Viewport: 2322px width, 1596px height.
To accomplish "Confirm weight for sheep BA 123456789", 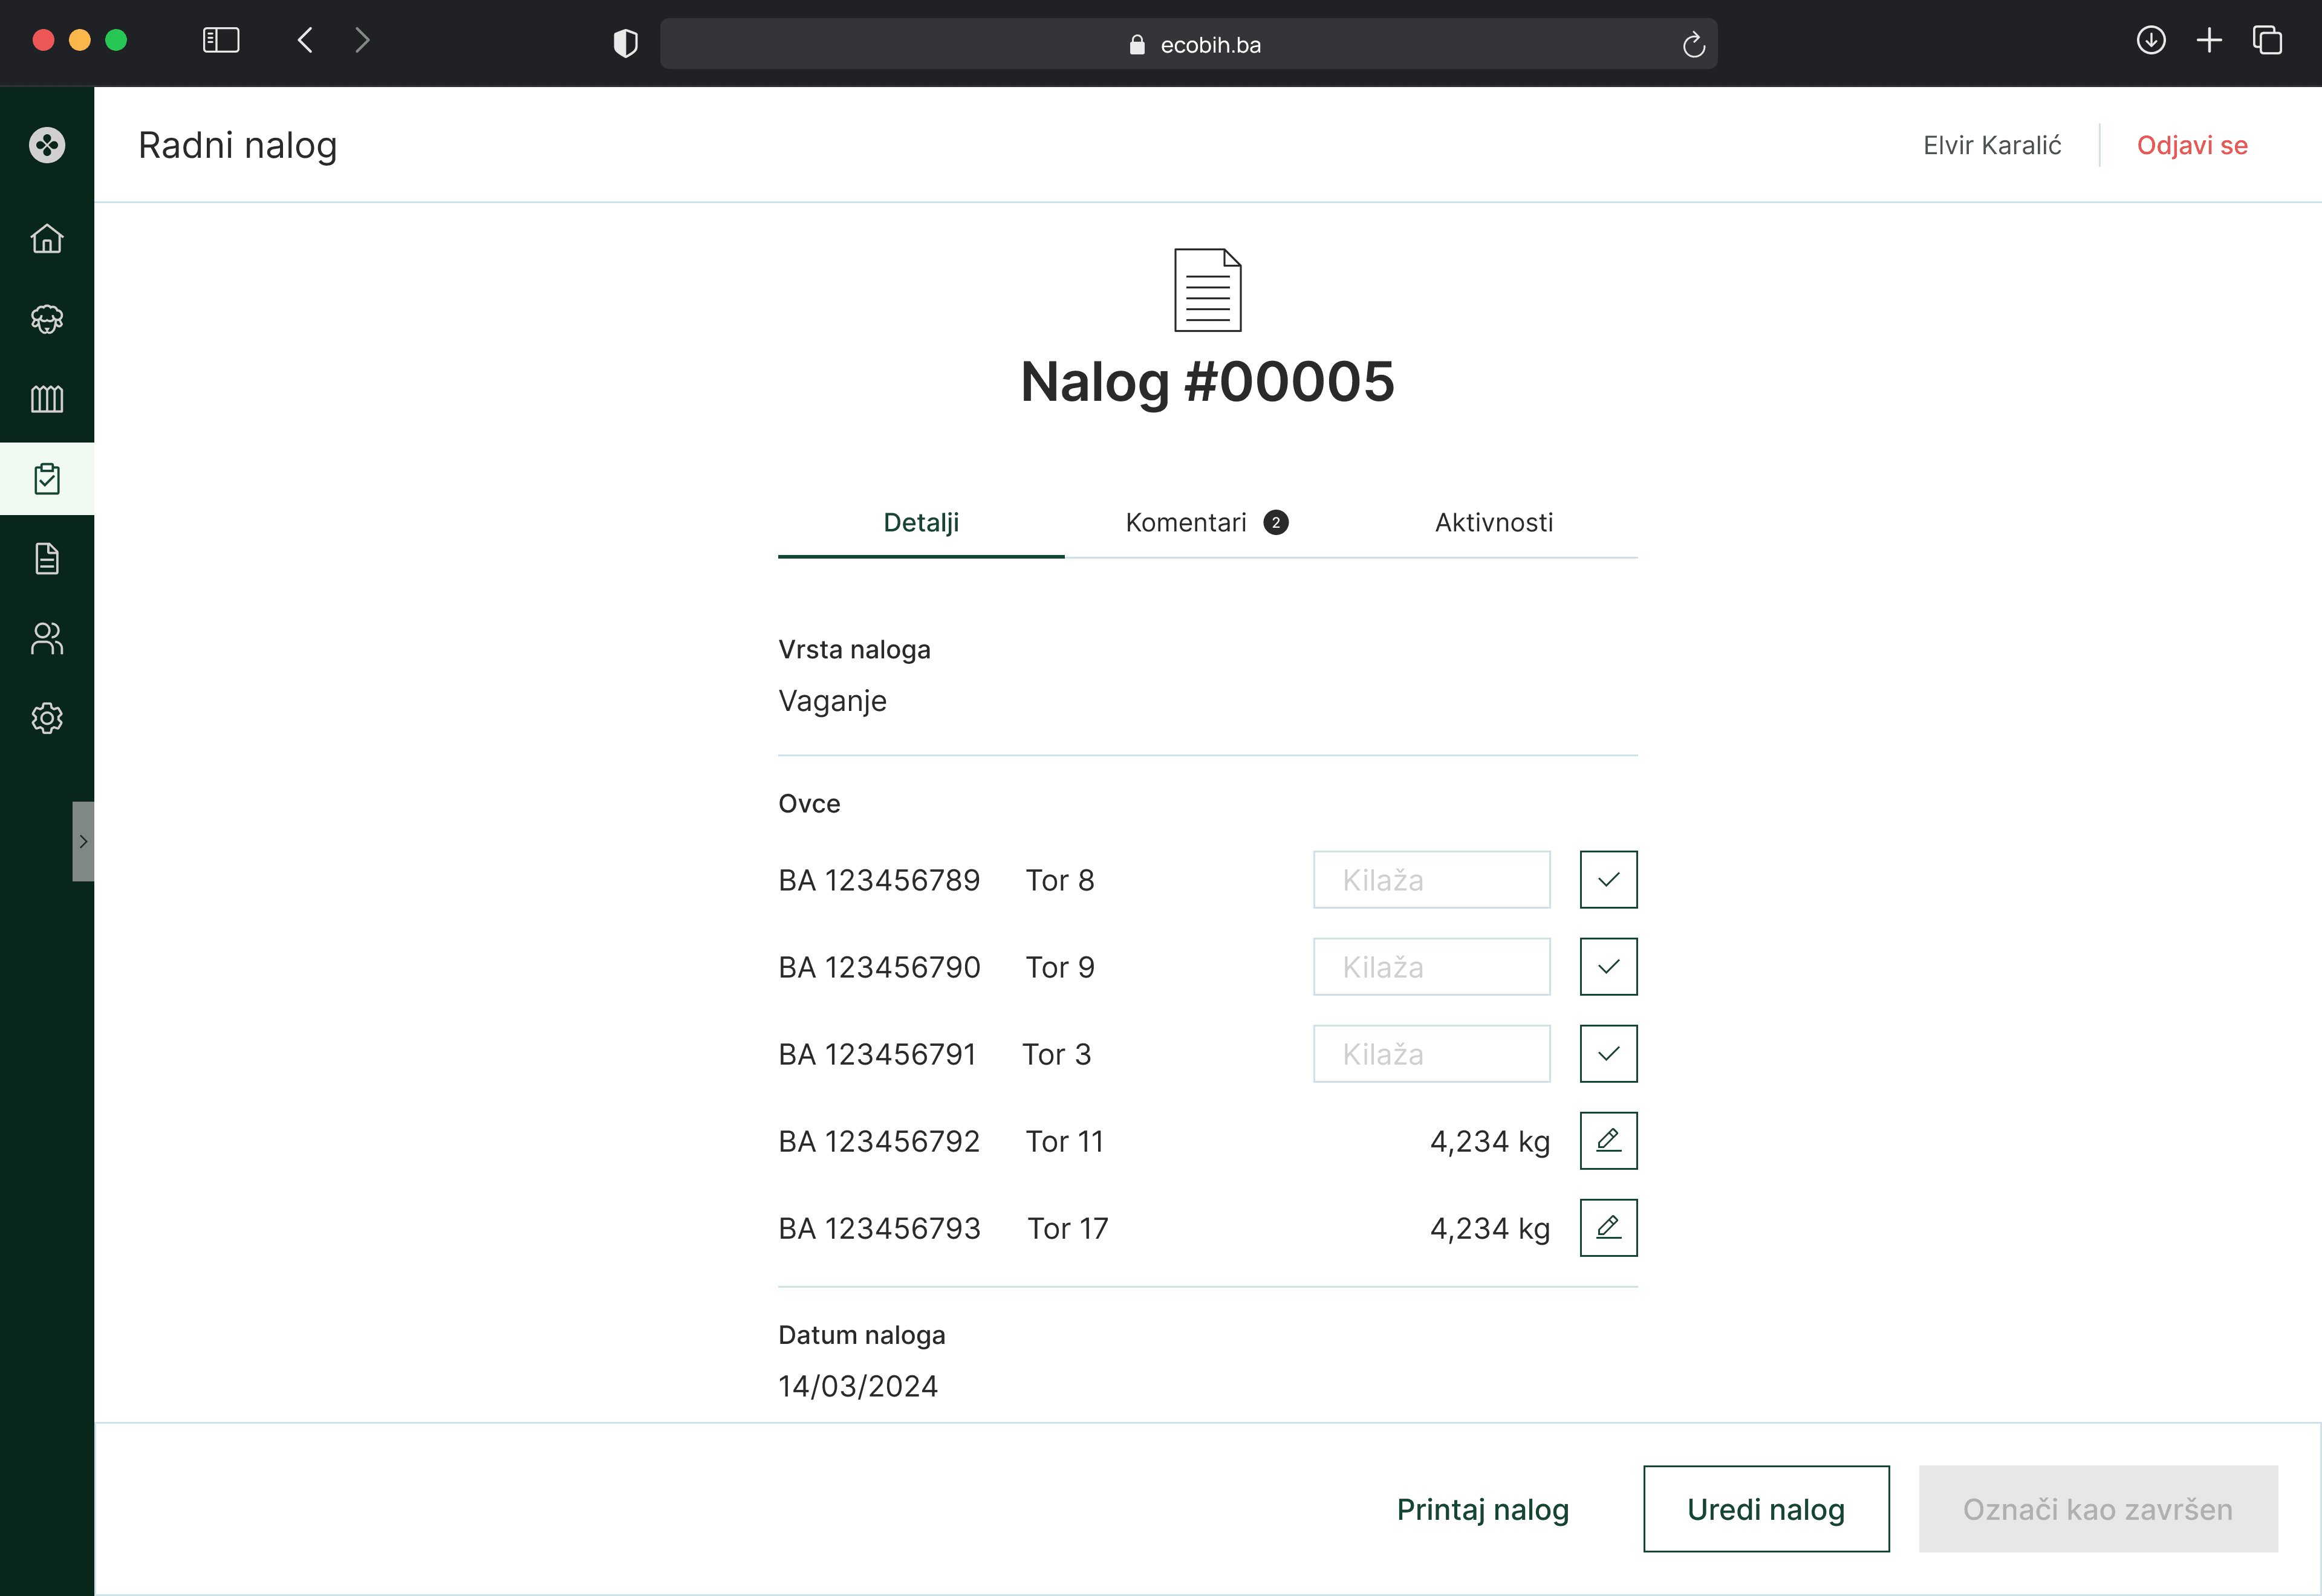I will pos(1608,879).
